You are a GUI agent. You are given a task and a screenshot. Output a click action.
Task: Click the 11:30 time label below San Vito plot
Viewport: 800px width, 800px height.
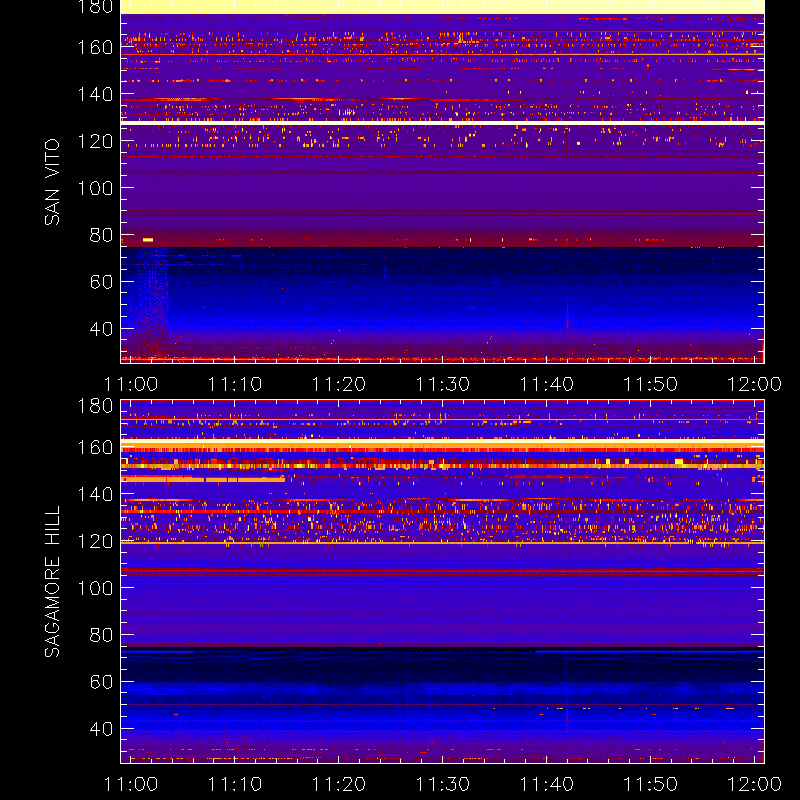pos(443,384)
